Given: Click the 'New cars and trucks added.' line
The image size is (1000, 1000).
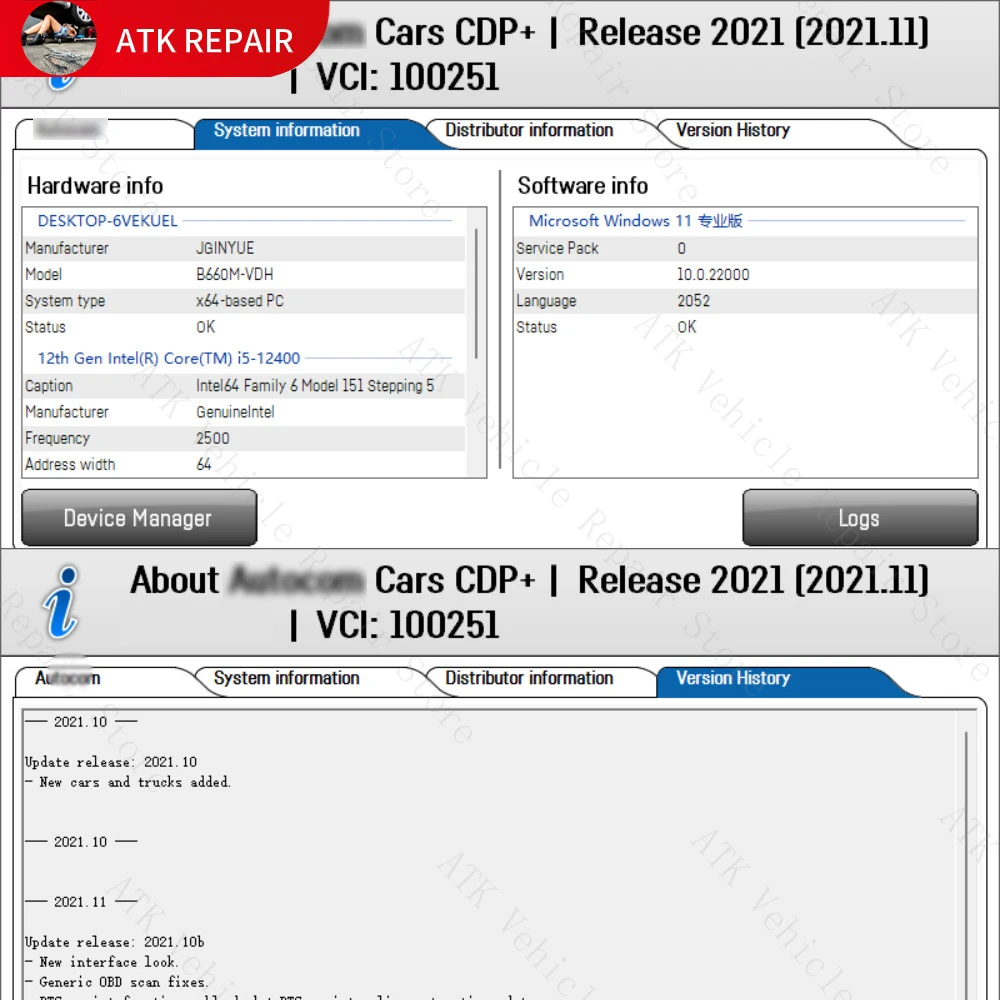Looking at the screenshot, I should (128, 782).
